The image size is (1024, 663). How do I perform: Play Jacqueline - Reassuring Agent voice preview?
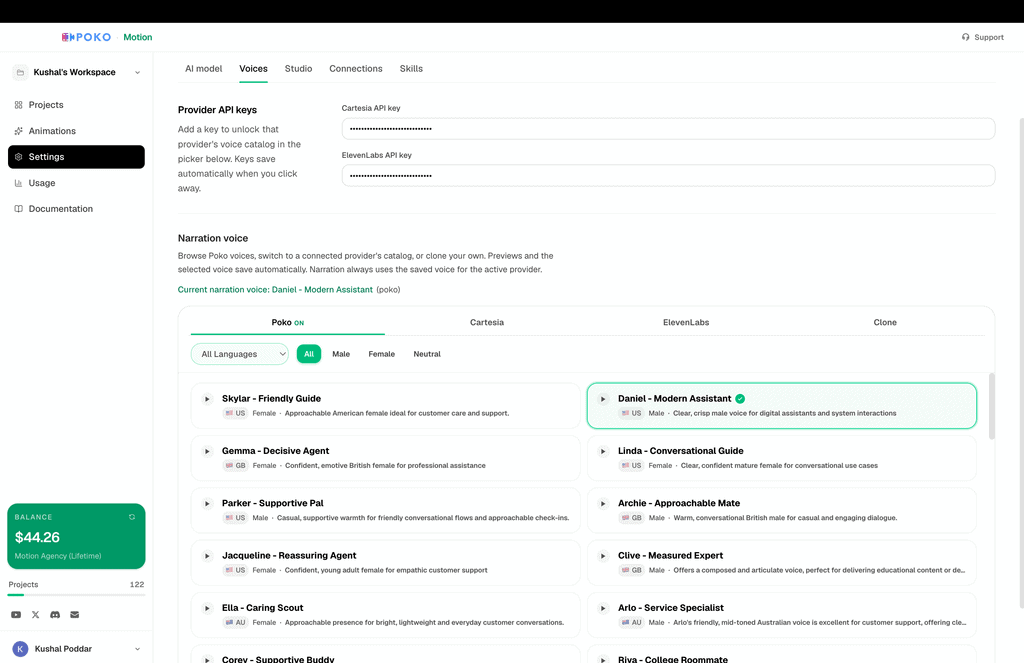[x=207, y=556]
